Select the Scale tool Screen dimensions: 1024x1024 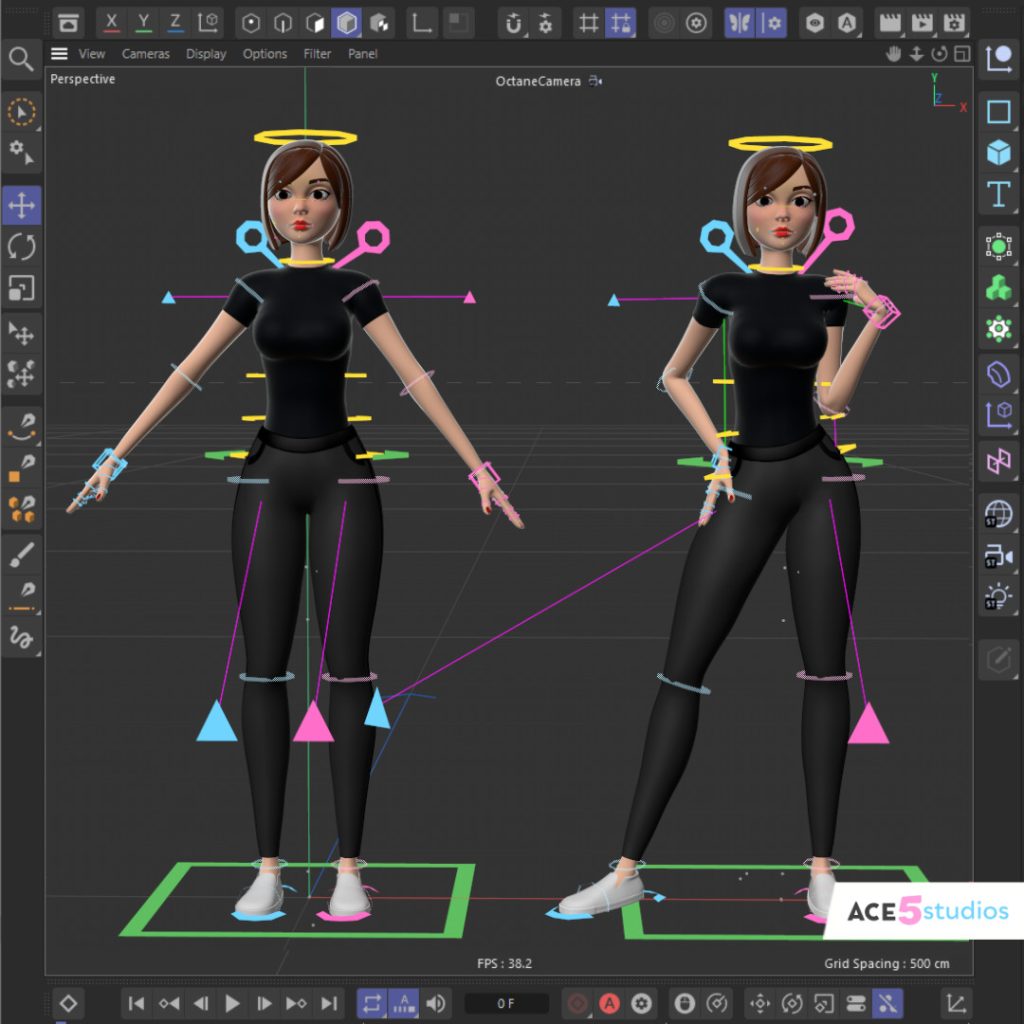(21, 290)
